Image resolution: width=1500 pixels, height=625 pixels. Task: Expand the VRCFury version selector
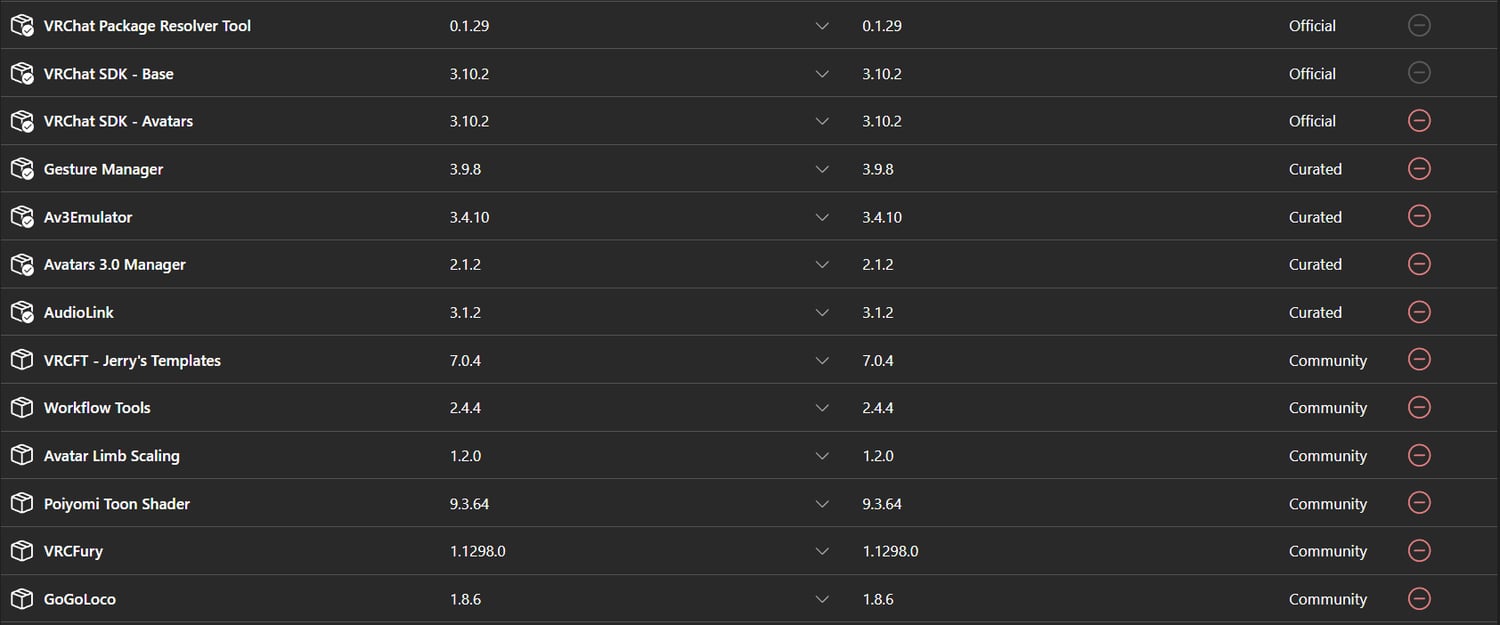[822, 551]
